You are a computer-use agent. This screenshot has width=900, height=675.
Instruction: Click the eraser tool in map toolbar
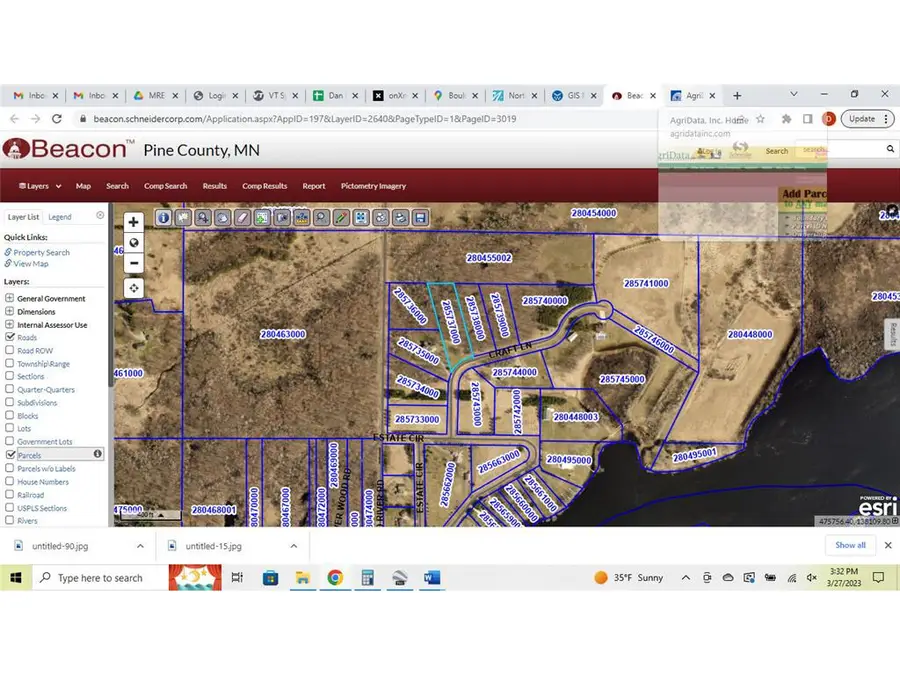241,217
